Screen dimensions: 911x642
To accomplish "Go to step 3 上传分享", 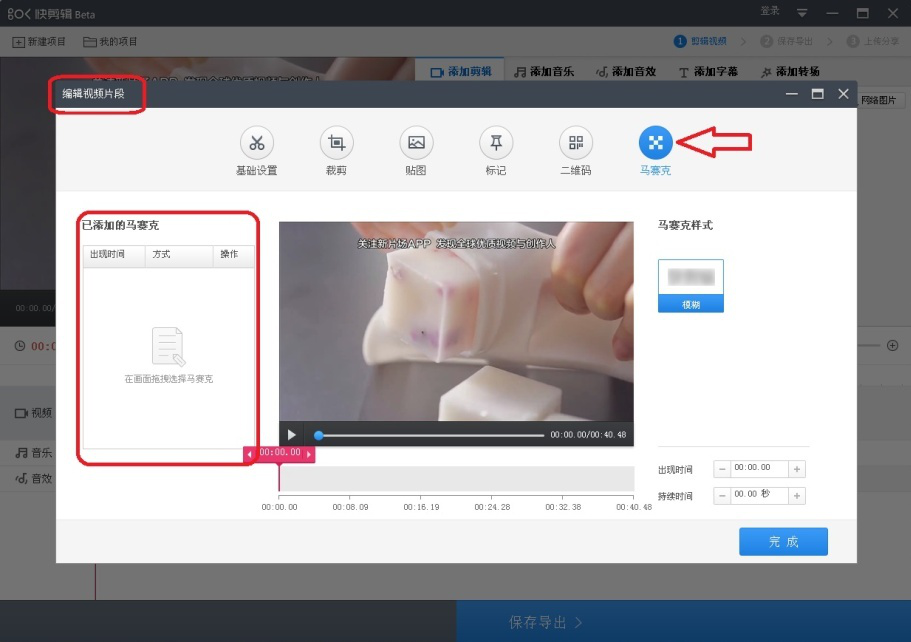I will (x=873, y=41).
